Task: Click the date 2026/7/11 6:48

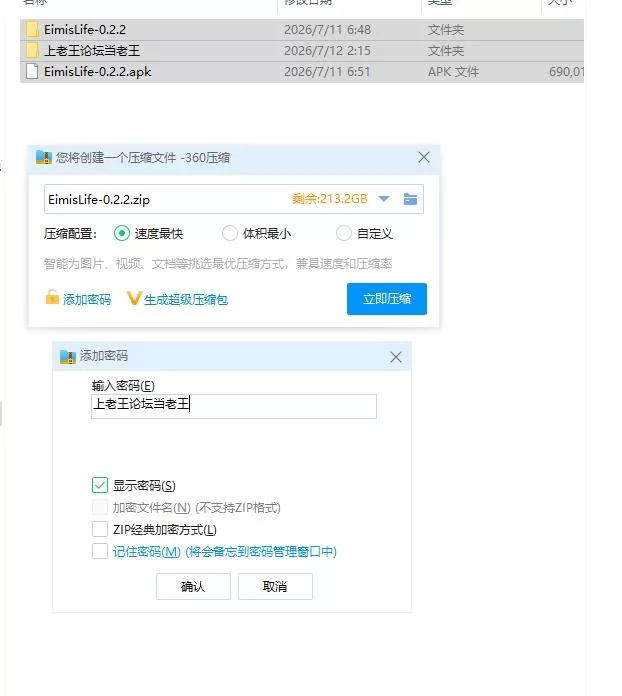Action: (328, 30)
